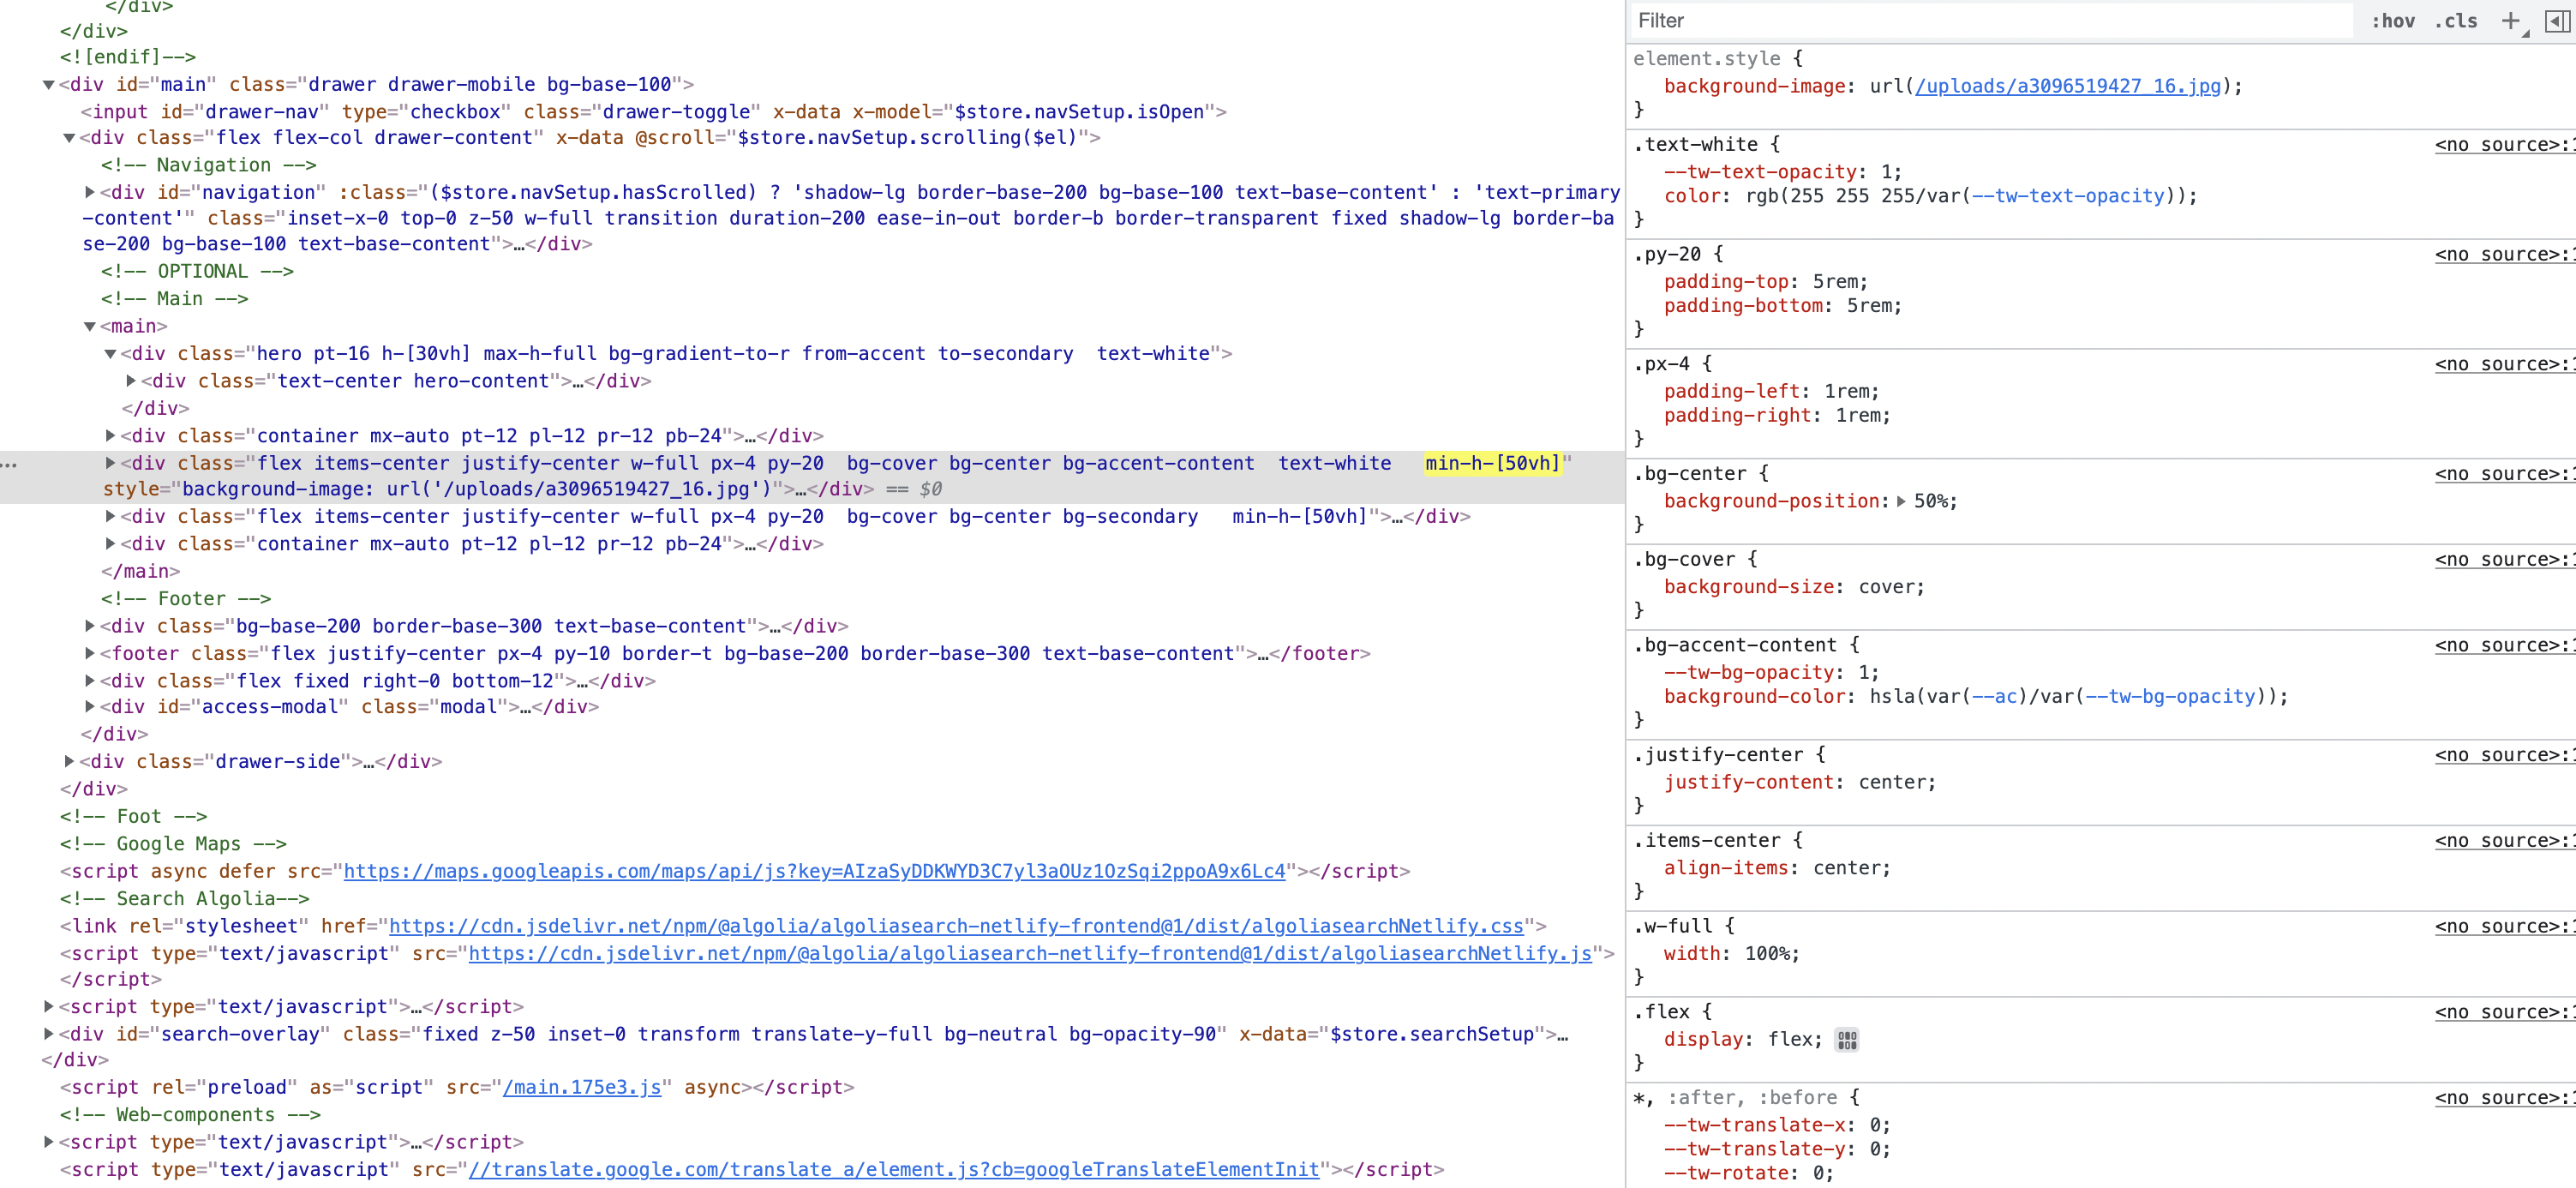This screenshot has width=2576, height=1188.
Task: Follow the --ac variable in background-color
Action: 1994,697
